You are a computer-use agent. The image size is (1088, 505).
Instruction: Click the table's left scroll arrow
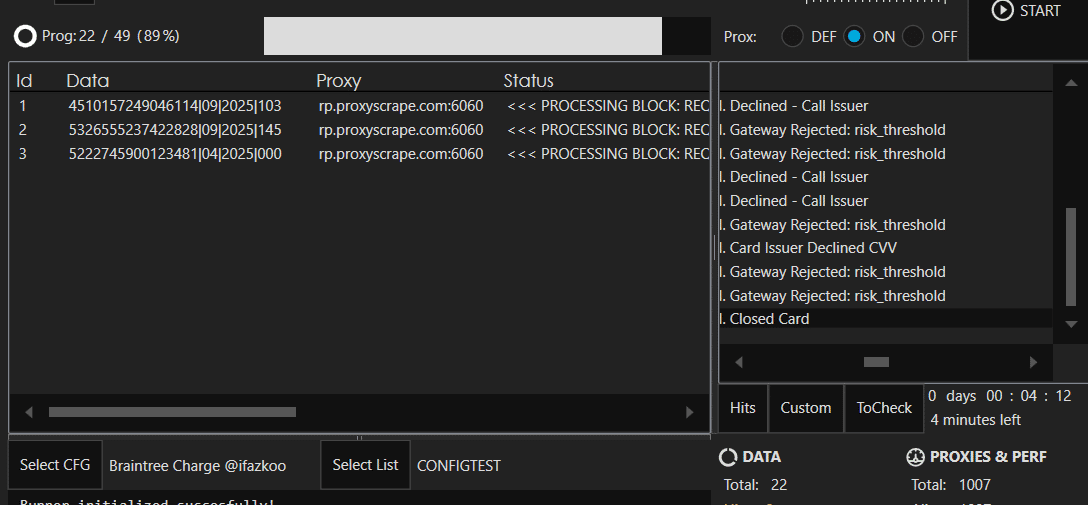coord(29,412)
